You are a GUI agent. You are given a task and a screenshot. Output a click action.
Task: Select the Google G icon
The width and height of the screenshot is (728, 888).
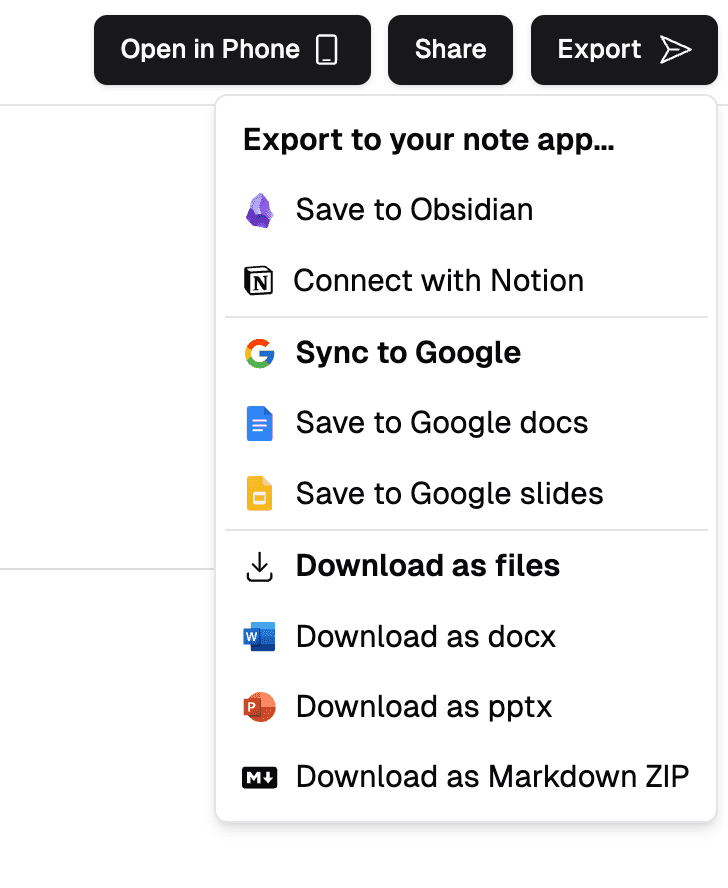(259, 352)
